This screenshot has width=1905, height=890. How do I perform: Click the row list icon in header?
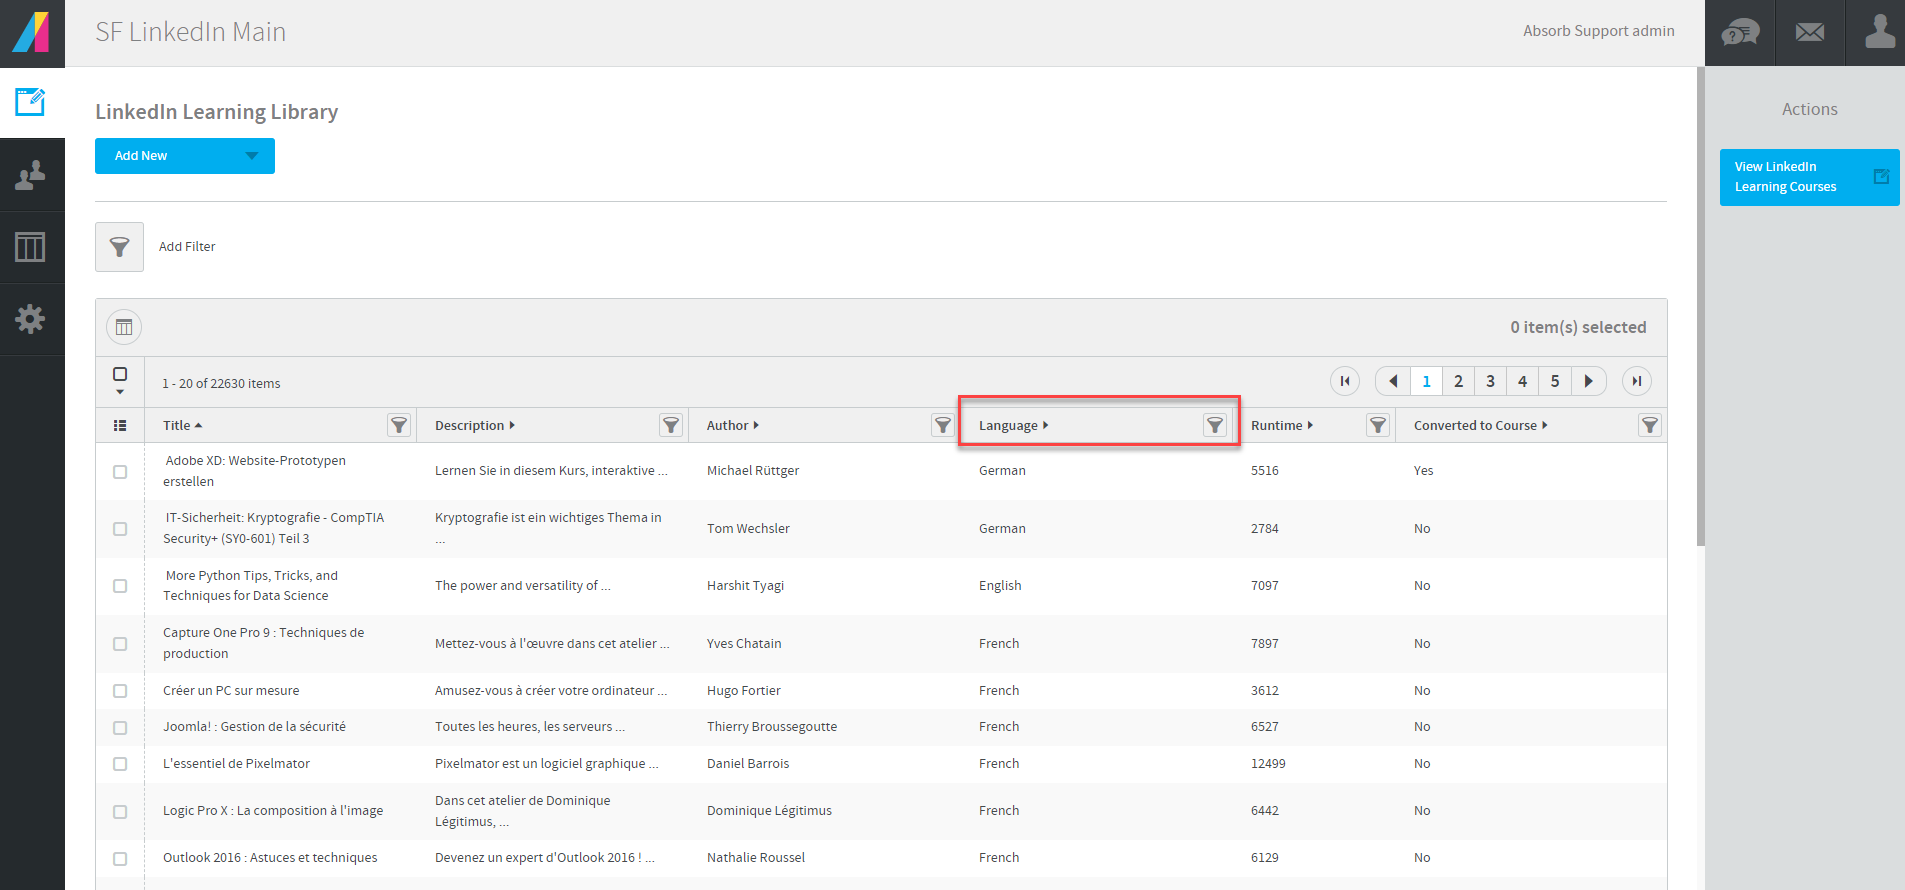tap(120, 425)
